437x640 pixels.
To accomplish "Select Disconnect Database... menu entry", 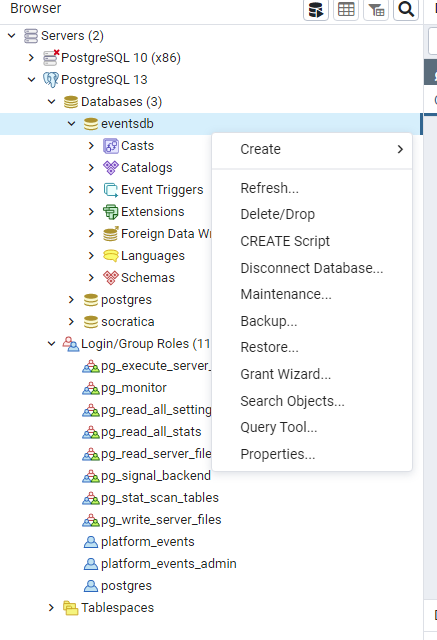I will [312, 268].
